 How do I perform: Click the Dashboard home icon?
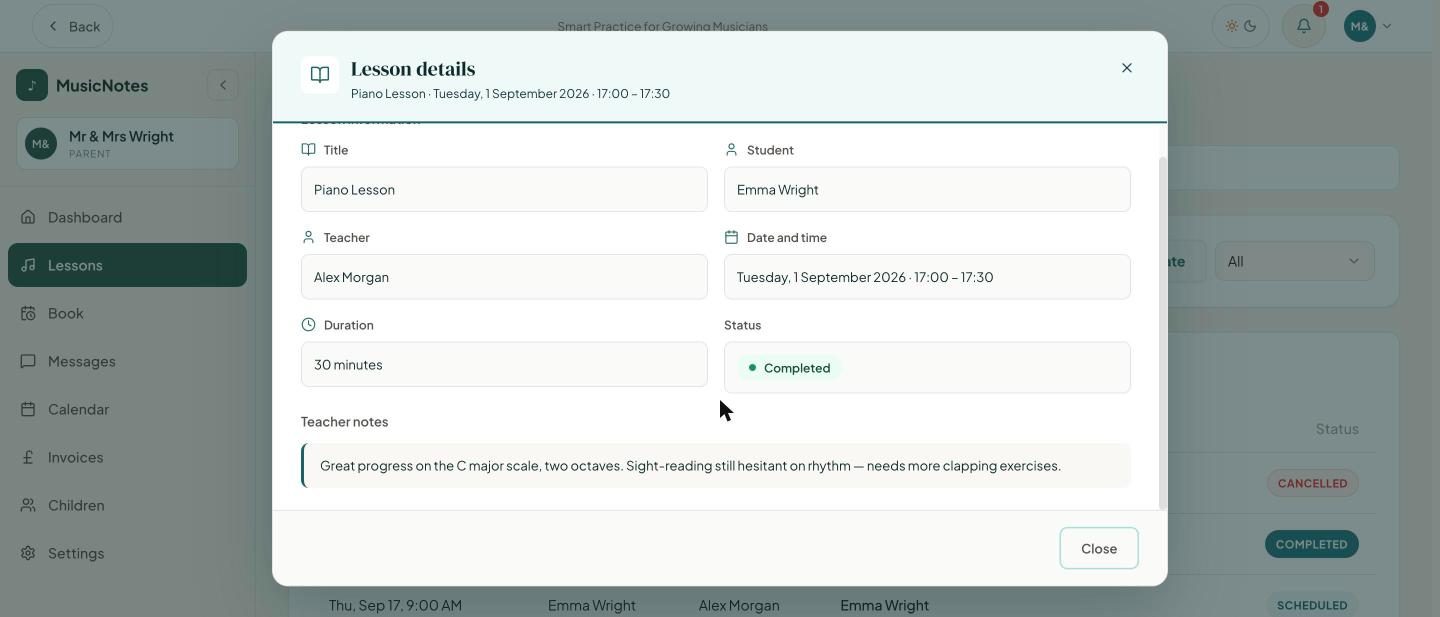pyautogui.click(x=28, y=217)
